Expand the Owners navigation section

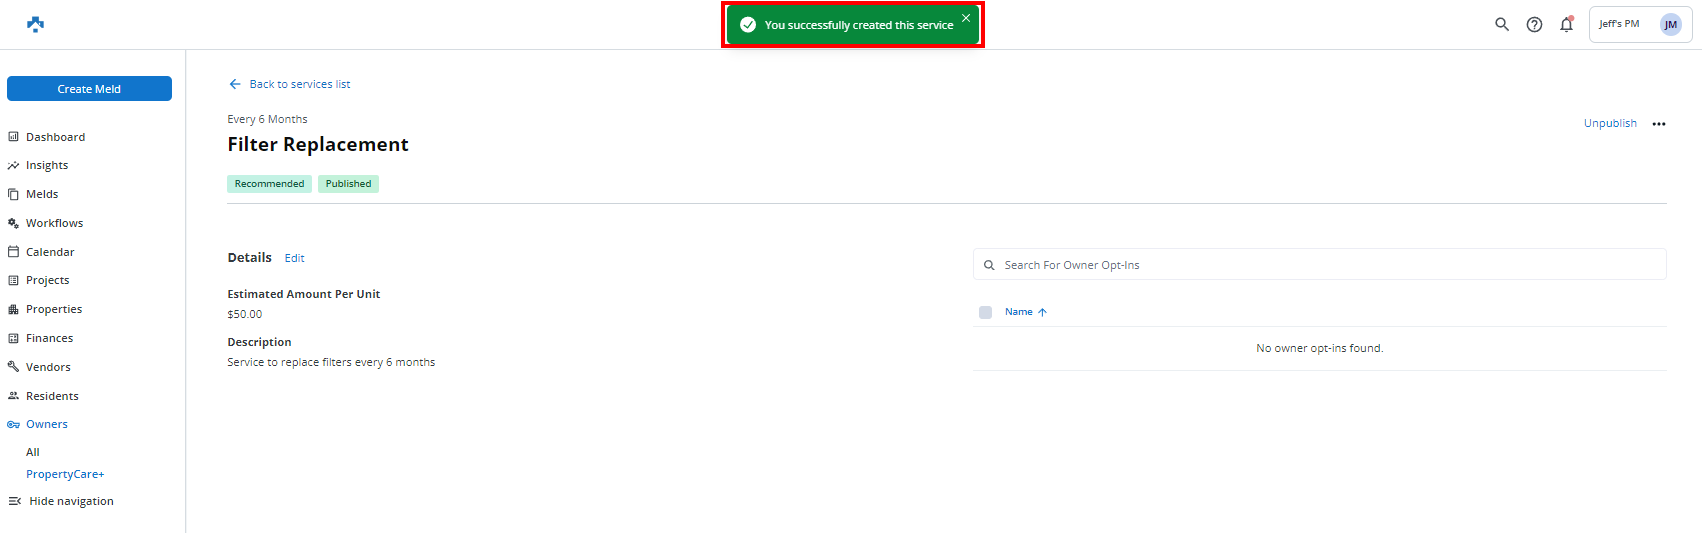[x=46, y=424]
